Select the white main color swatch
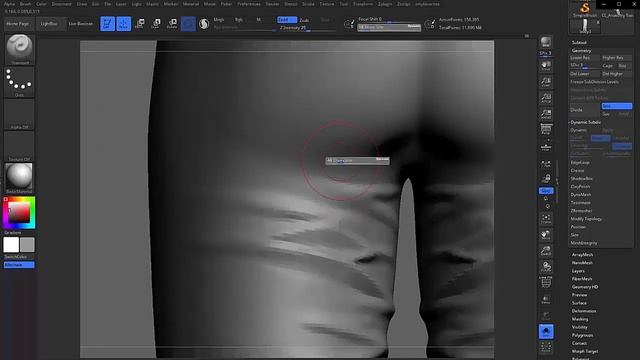 coord(11,245)
